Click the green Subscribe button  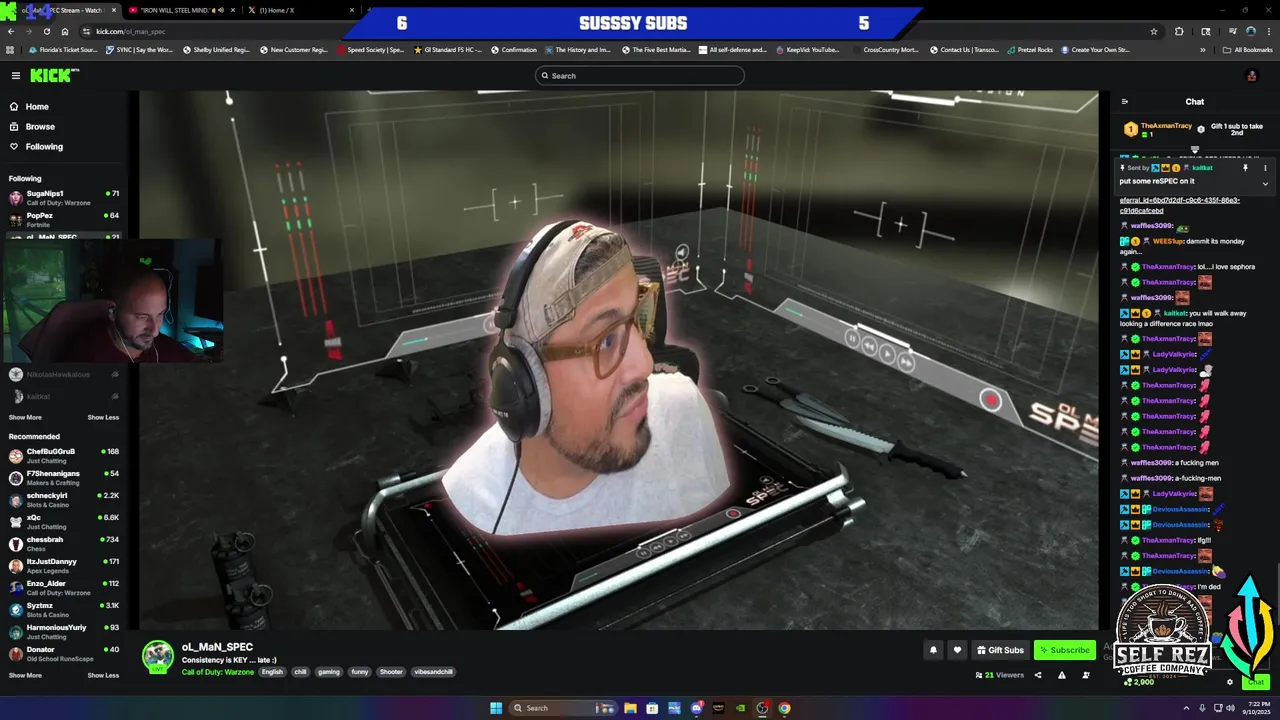click(x=1064, y=650)
